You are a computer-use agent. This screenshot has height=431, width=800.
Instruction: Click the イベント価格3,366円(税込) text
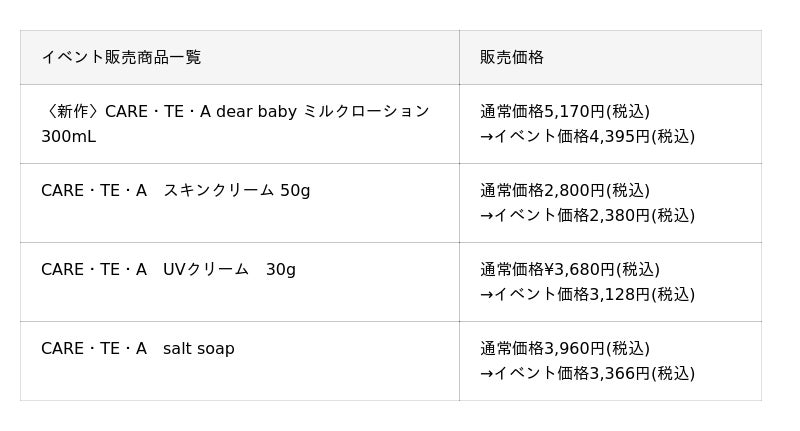594,373
